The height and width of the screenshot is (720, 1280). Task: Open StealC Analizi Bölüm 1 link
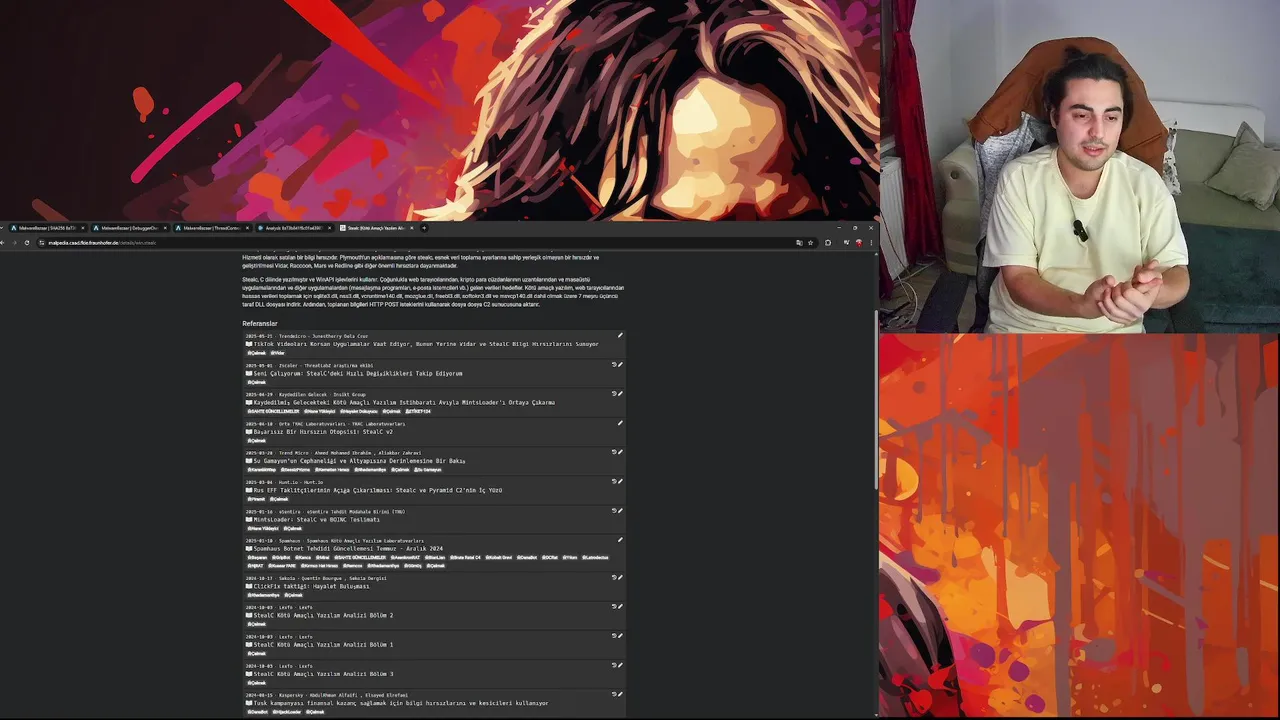coord(323,644)
